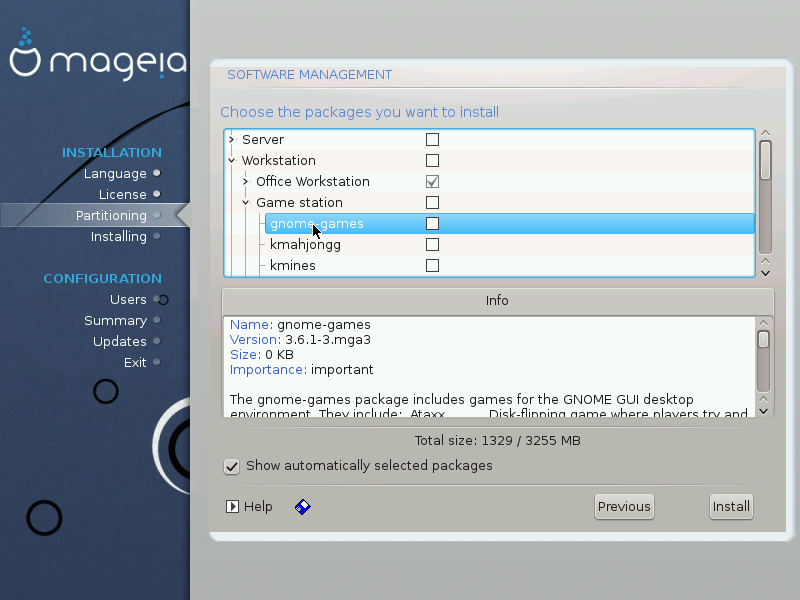Select the Game station tree item

tap(299, 203)
